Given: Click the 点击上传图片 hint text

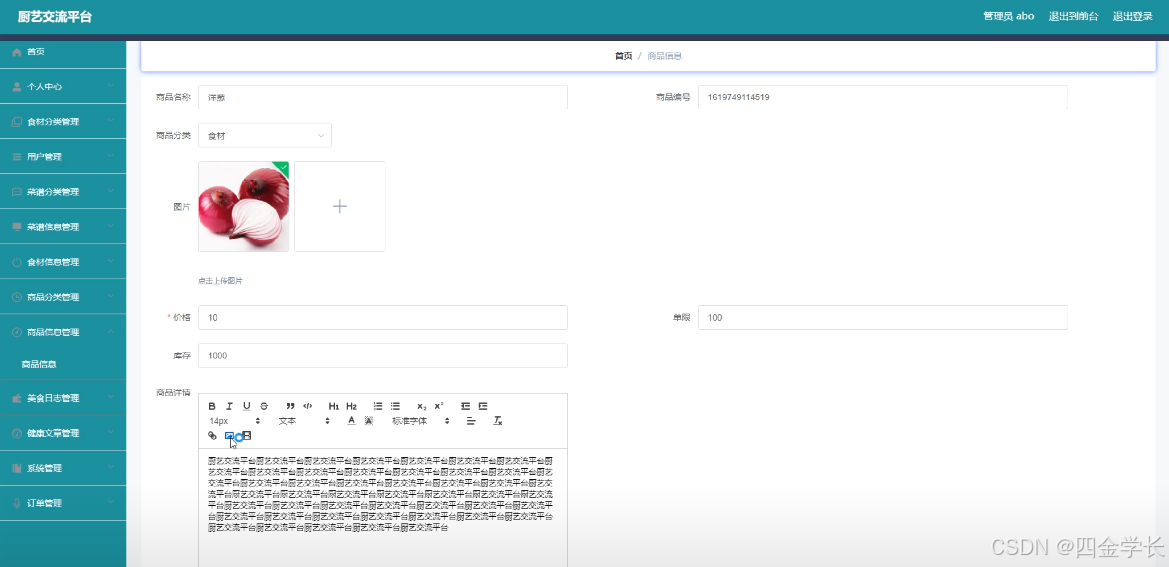Looking at the screenshot, I should pyautogui.click(x=220, y=281).
